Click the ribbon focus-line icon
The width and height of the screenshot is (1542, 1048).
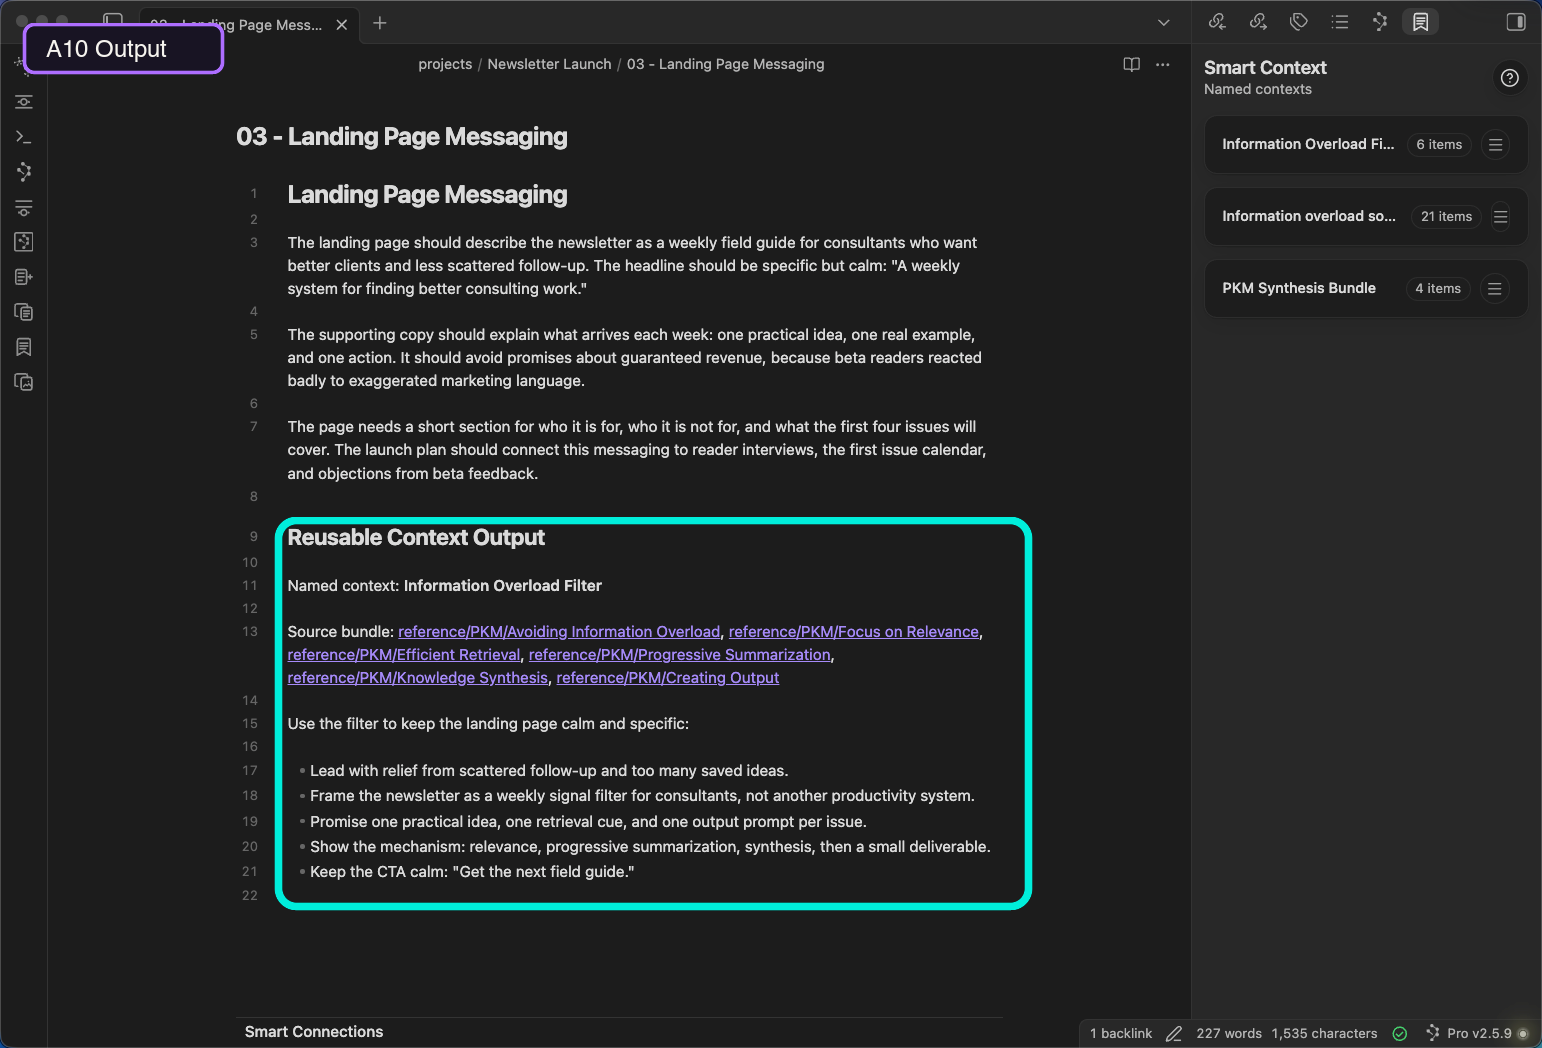pyautogui.click(x=24, y=102)
